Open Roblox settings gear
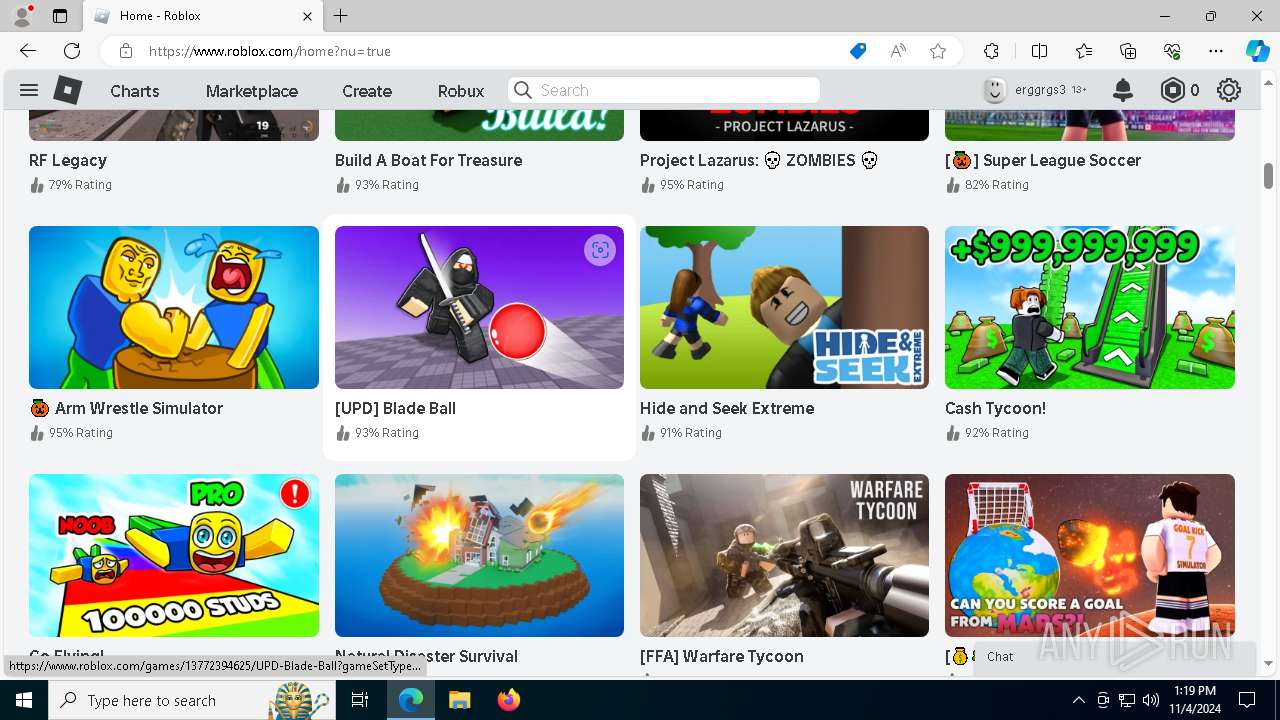The image size is (1280, 720). pyautogui.click(x=1229, y=90)
